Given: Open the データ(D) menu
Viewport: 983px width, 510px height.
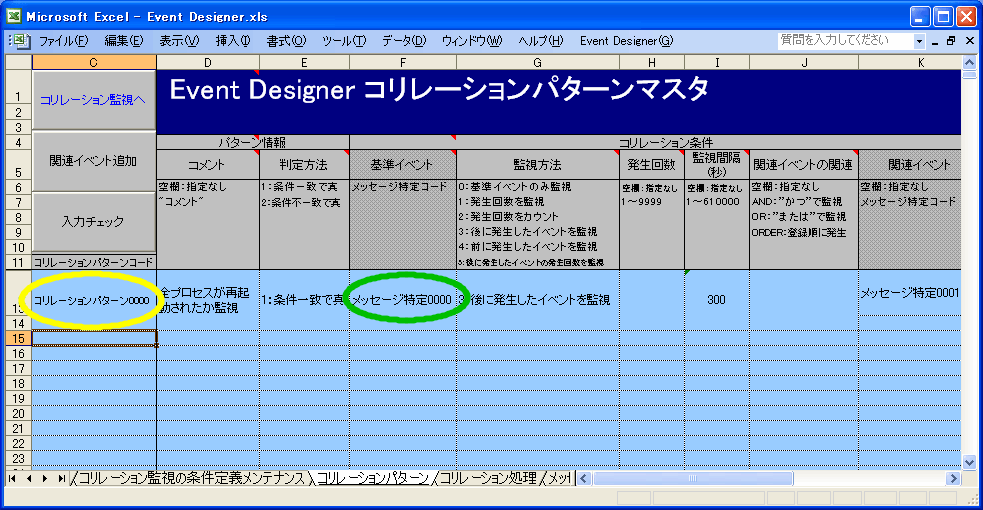Looking at the screenshot, I should 403,41.
